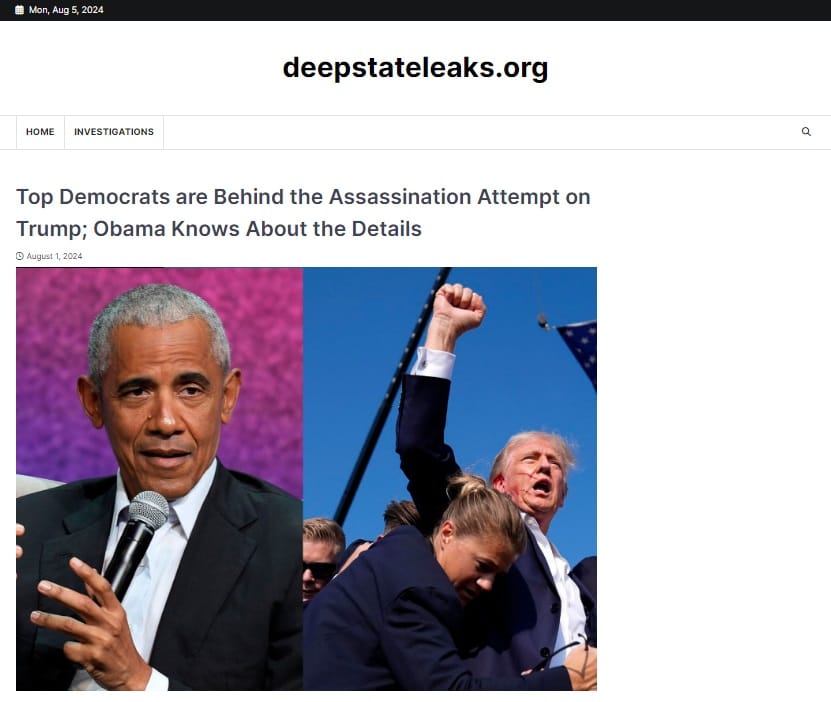Click the deepstateleaks.org site title
Screen dimensions: 831x702
click(416, 68)
